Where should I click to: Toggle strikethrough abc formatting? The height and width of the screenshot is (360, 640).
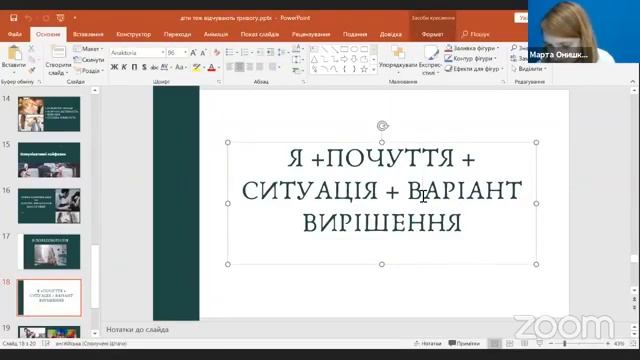click(x=154, y=67)
